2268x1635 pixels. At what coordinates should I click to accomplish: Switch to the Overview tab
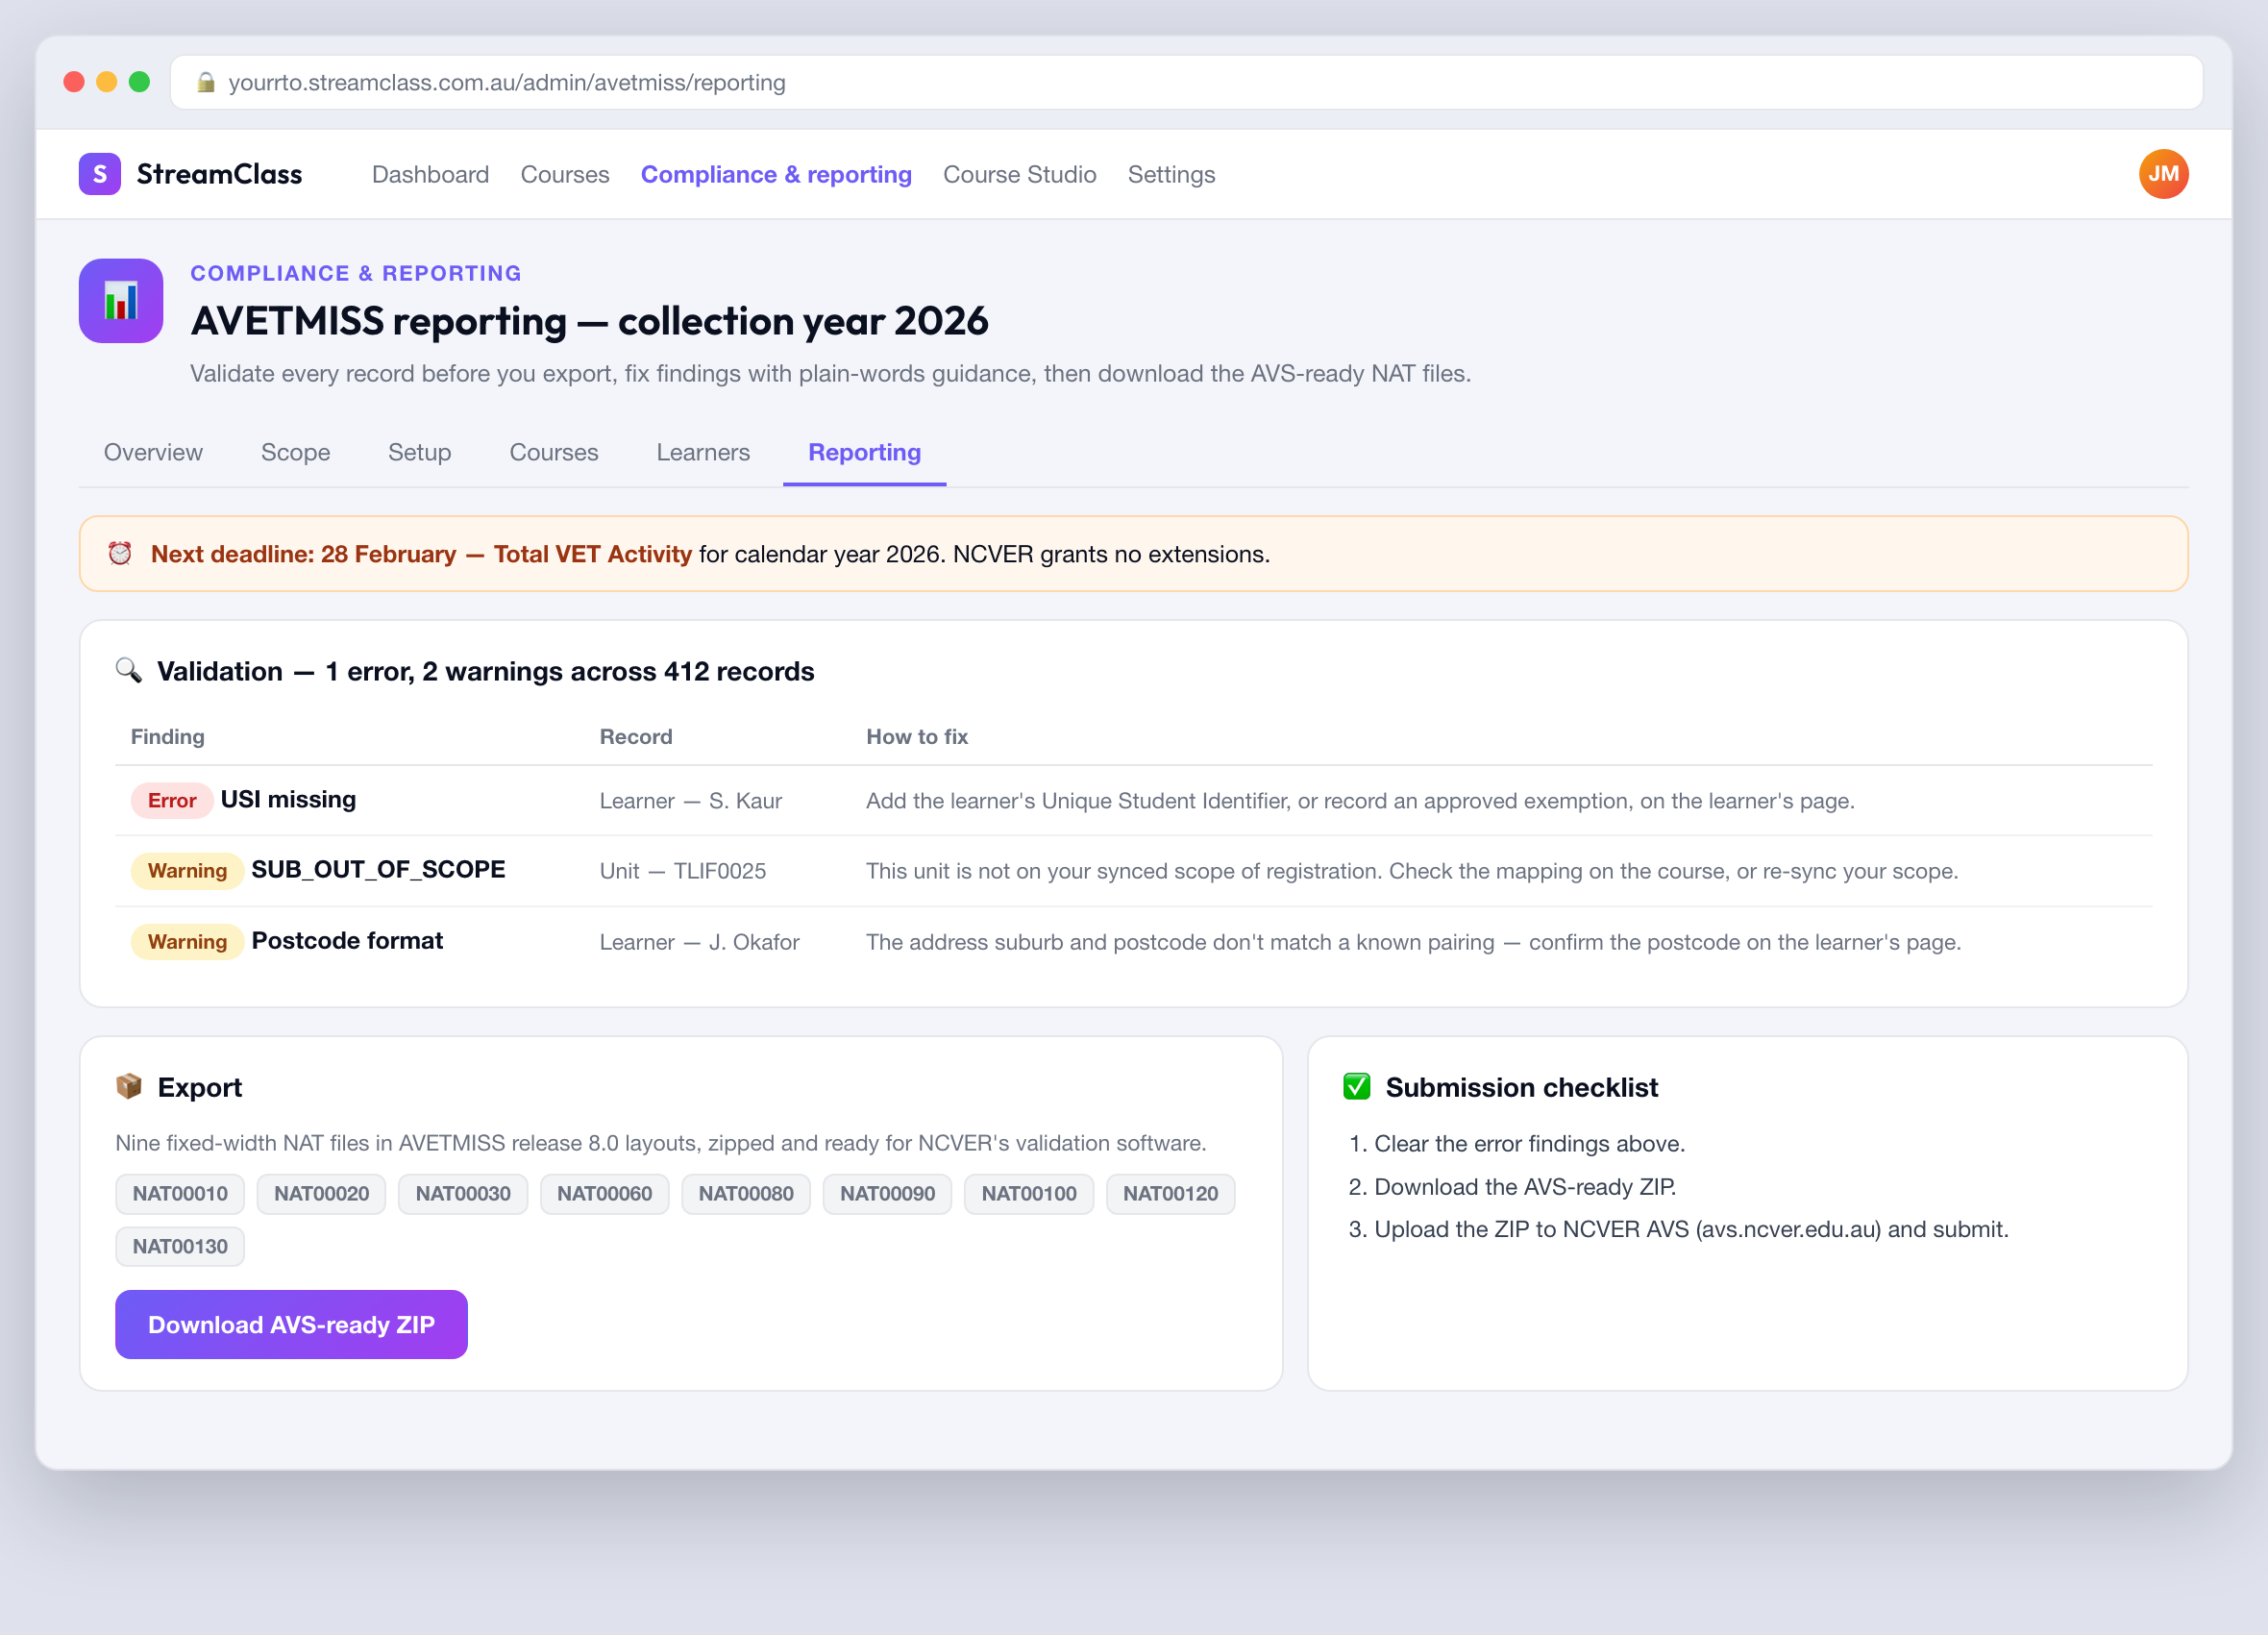coord(153,452)
